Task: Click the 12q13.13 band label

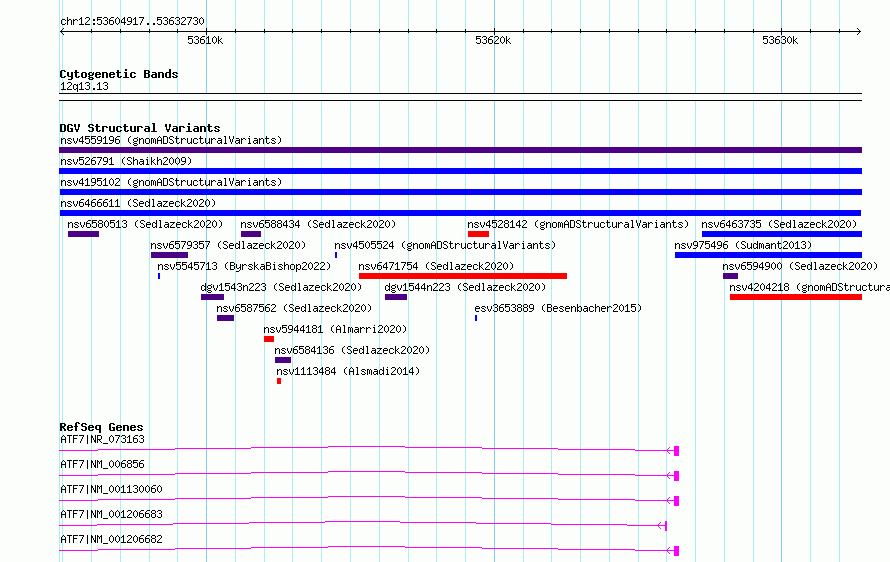Action: click(x=84, y=86)
